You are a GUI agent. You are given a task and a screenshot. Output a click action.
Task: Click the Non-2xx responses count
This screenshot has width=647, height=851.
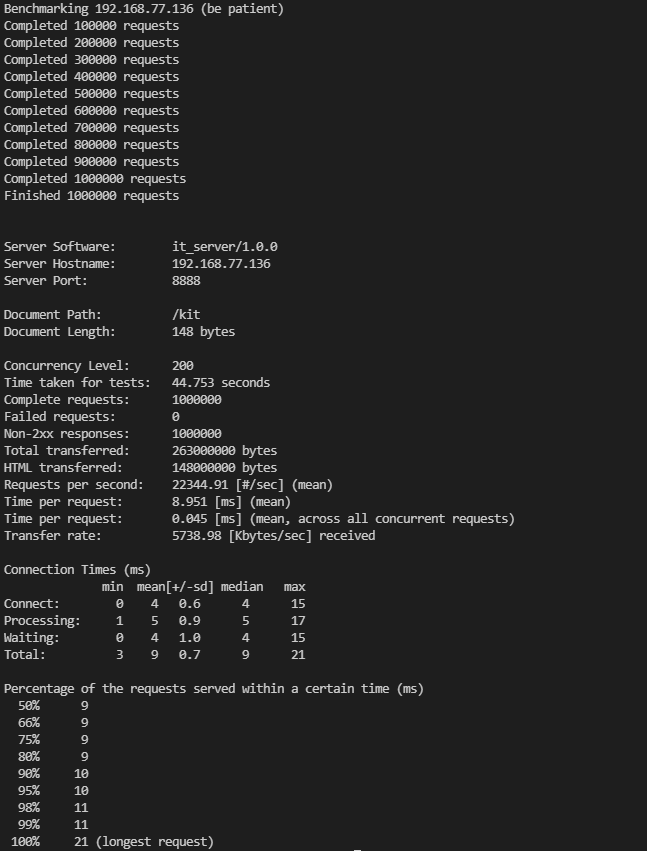pyautogui.click(x=196, y=434)
